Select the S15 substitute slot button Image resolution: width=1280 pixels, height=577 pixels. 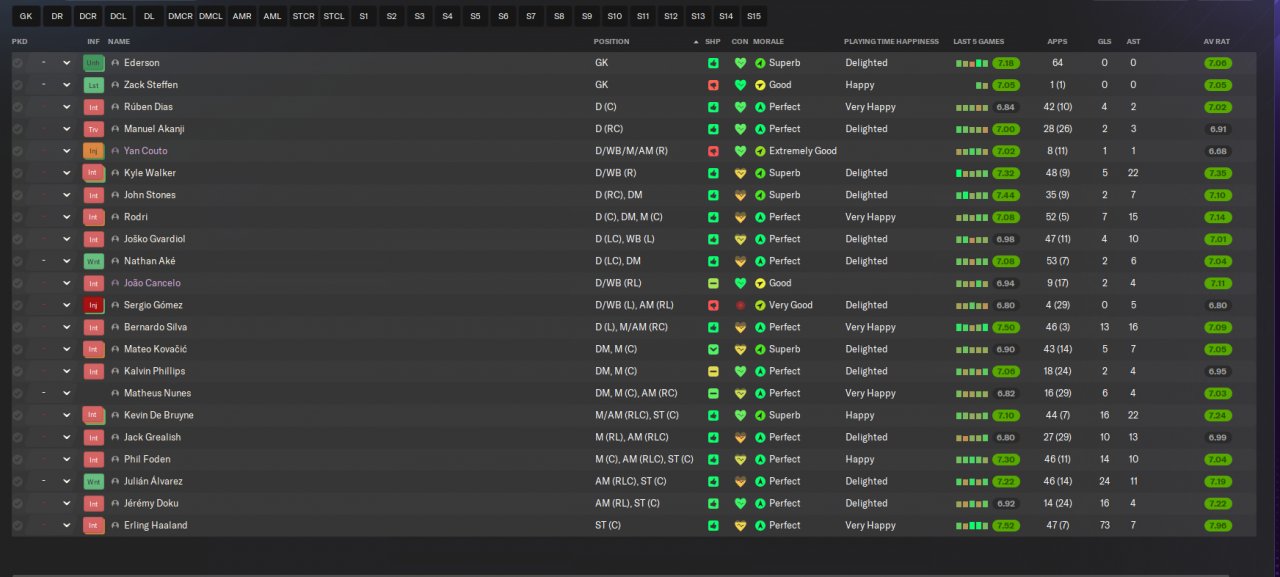point(754,16)
